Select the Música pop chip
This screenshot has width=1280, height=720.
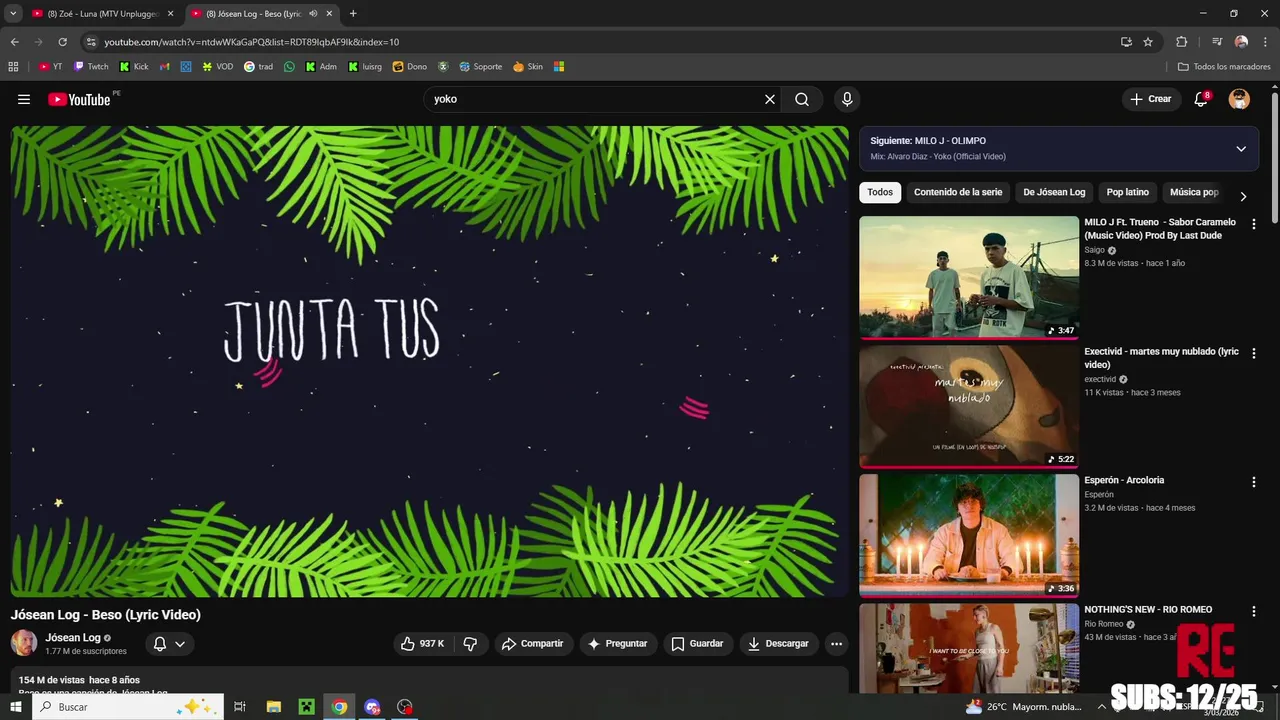pyautogui.click(x=1194, y=192)
